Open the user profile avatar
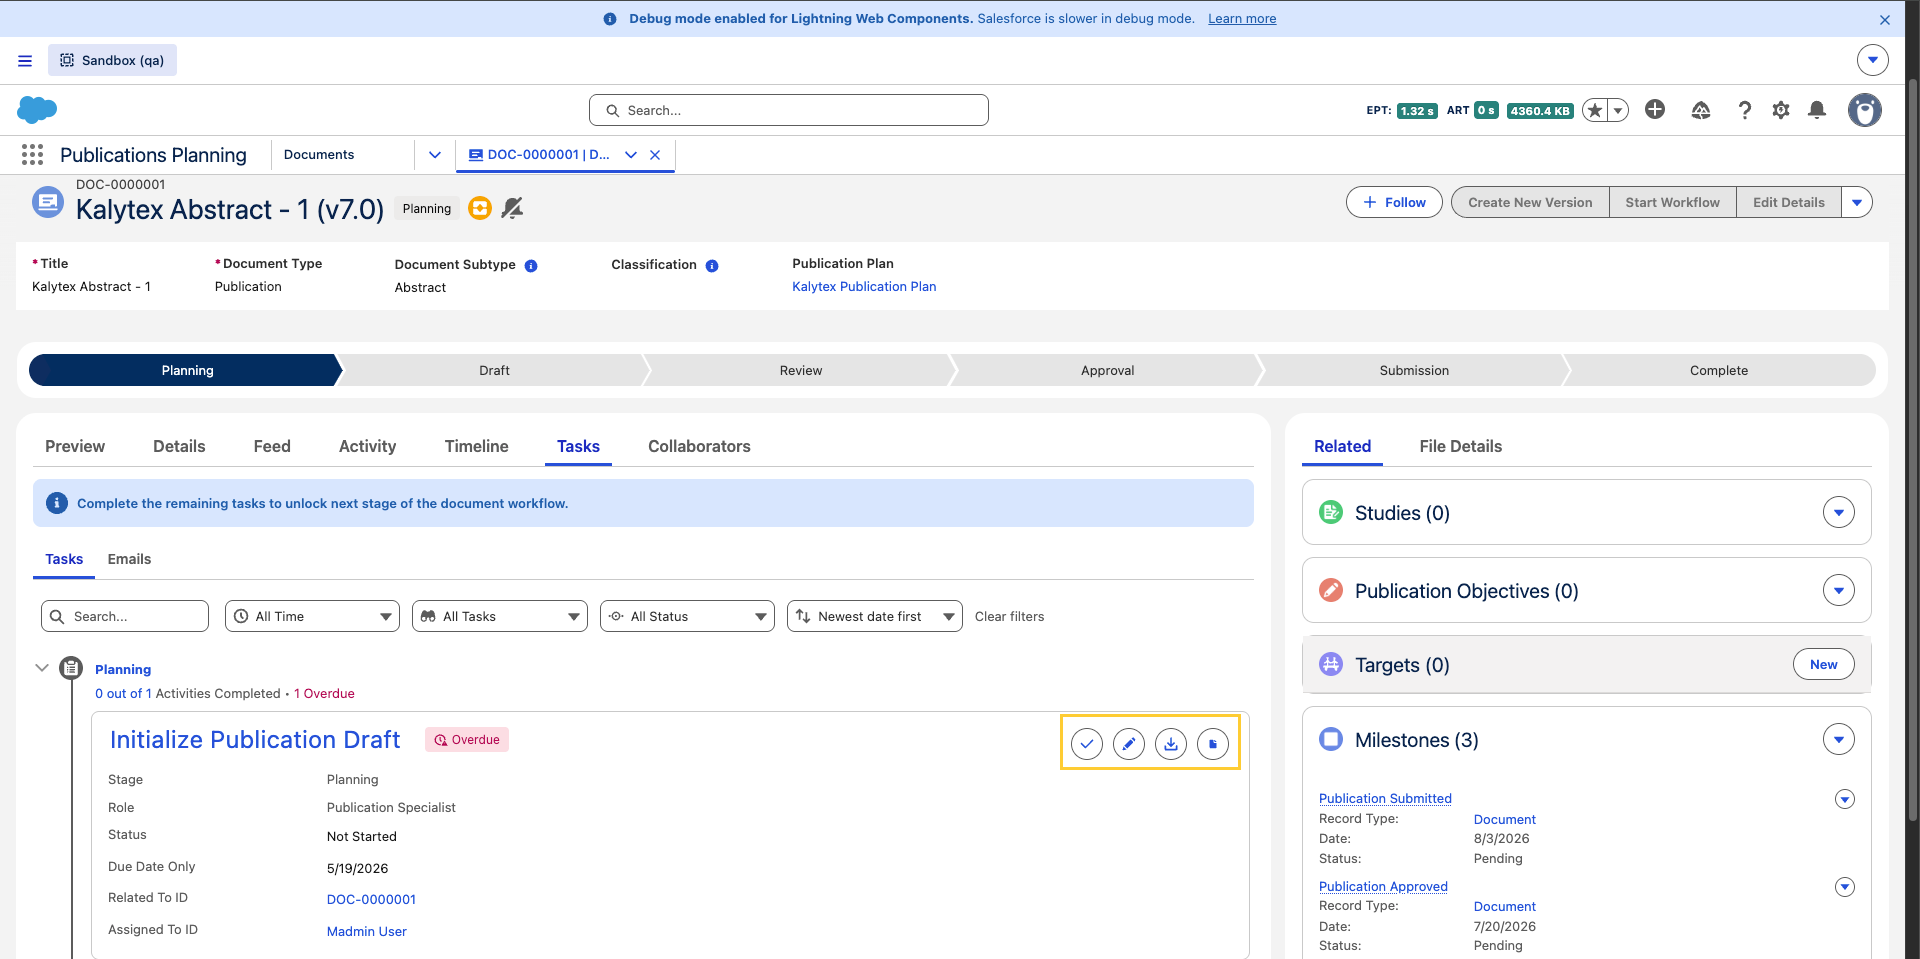The image size is (1920, 959). tap(1865, 110)
